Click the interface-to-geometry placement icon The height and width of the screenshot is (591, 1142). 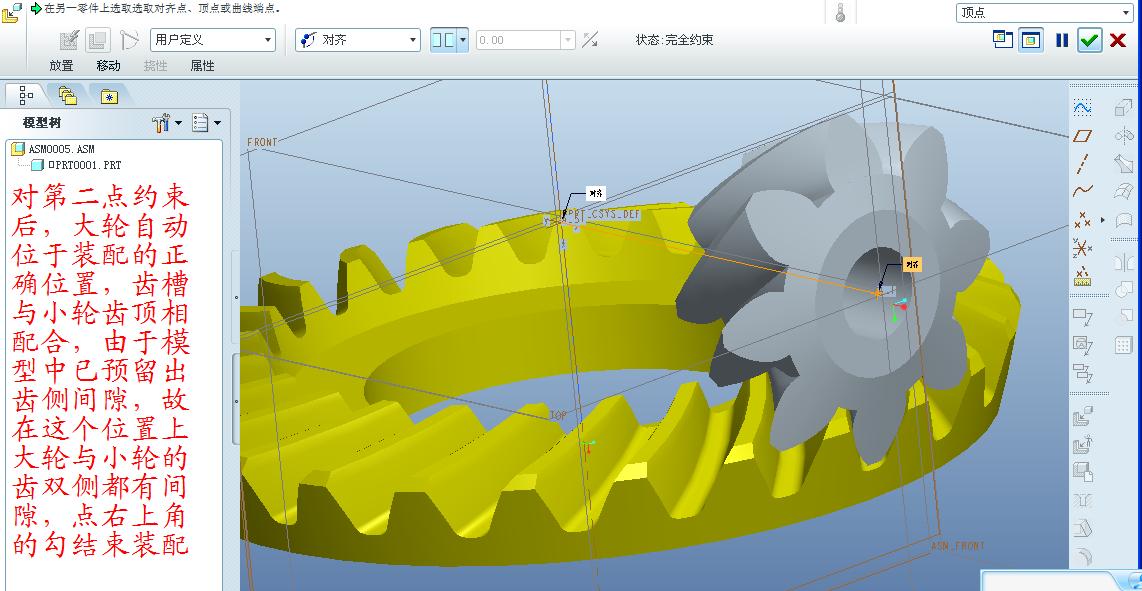click(x=69, y=40)
